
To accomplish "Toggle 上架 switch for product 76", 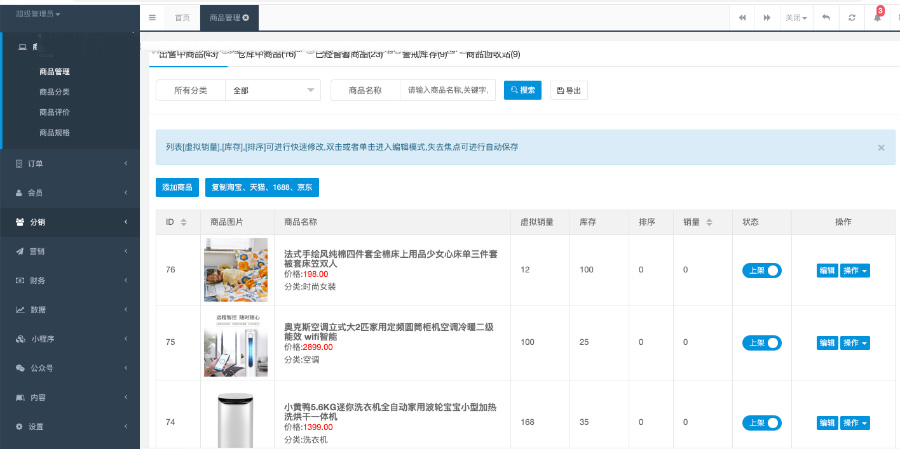I will tap(762, 271).
